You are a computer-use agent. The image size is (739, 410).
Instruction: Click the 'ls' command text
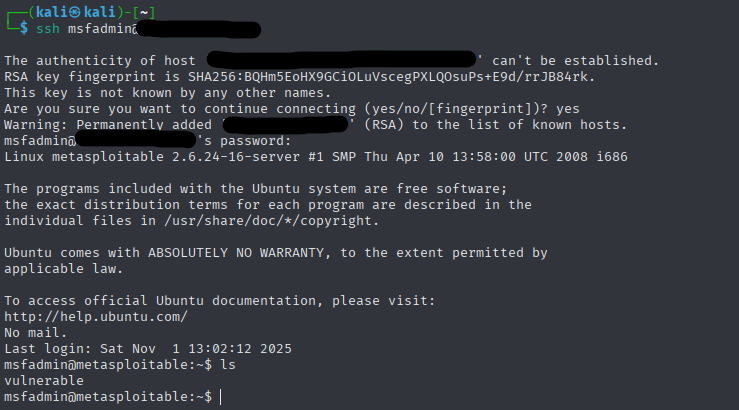point(228,365)
